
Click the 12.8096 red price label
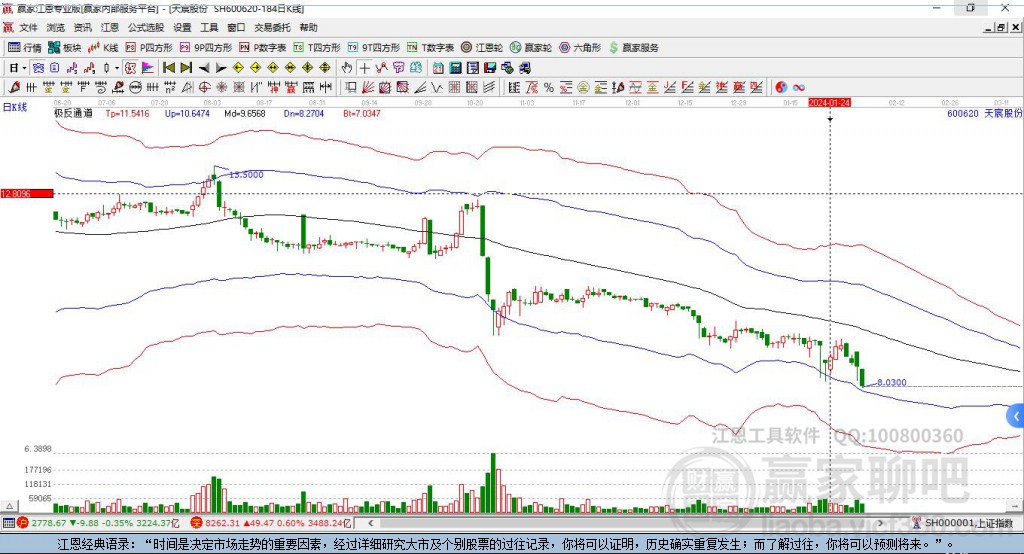[27, 193]
